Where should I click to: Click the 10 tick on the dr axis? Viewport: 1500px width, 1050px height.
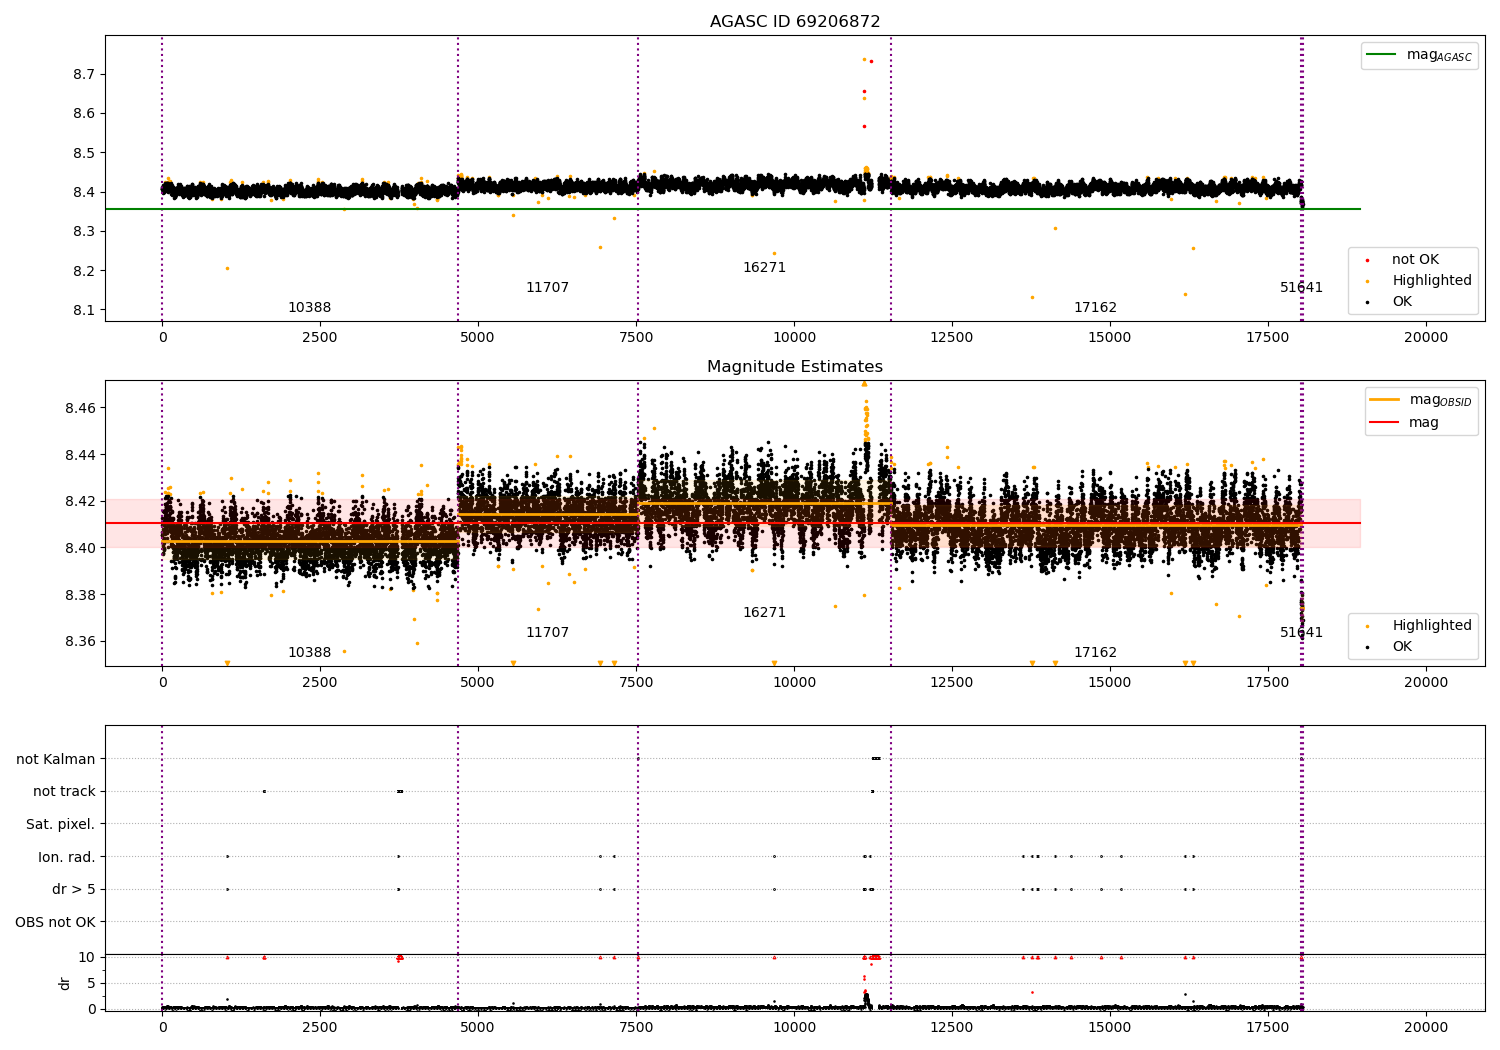pyautogui.click(x=87, y=957)
